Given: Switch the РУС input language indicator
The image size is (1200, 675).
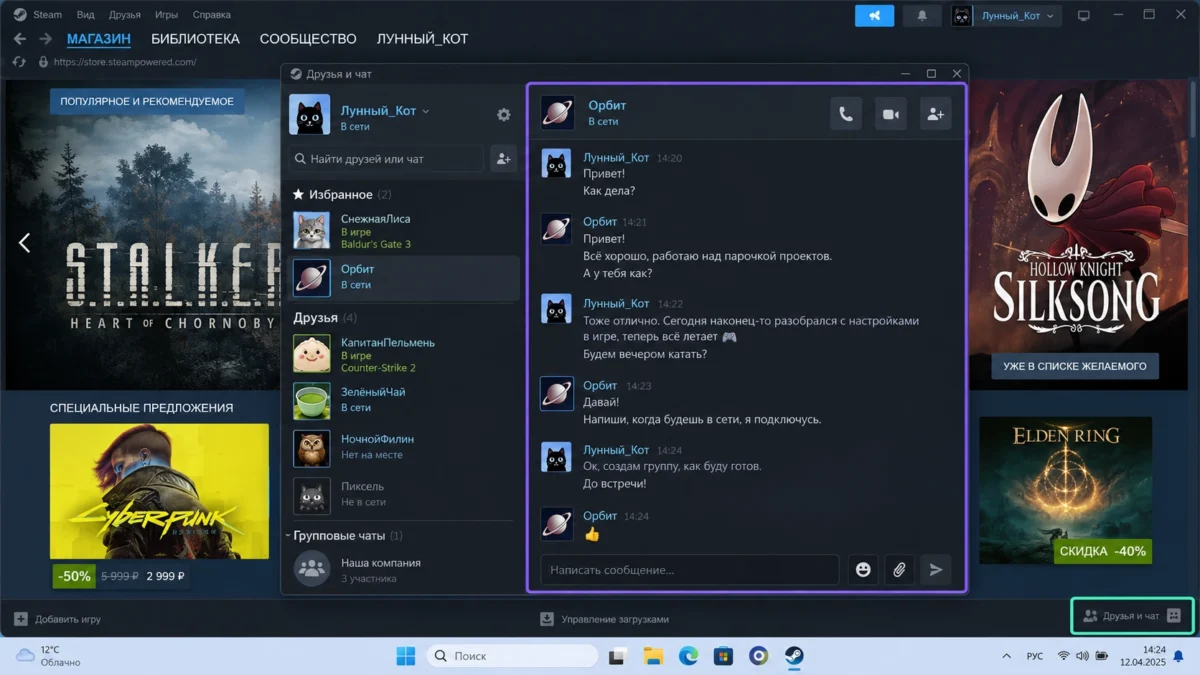Looking at the screenshot, I should pyautogui.click(x=1035, y=656).
